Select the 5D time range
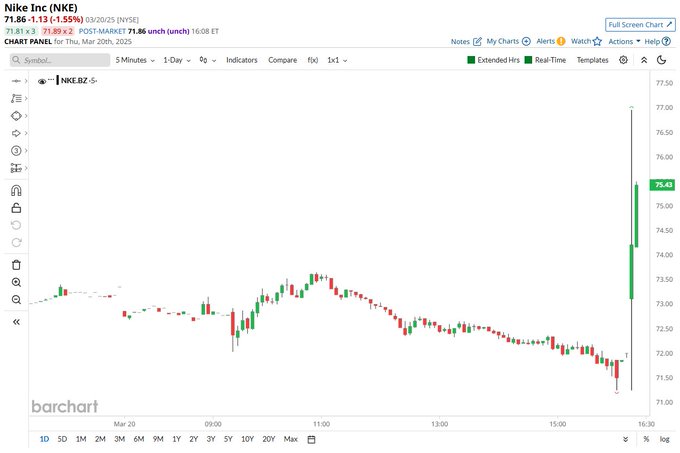Image resolution: width=680 pixels, height=453 pixels. 62,439
